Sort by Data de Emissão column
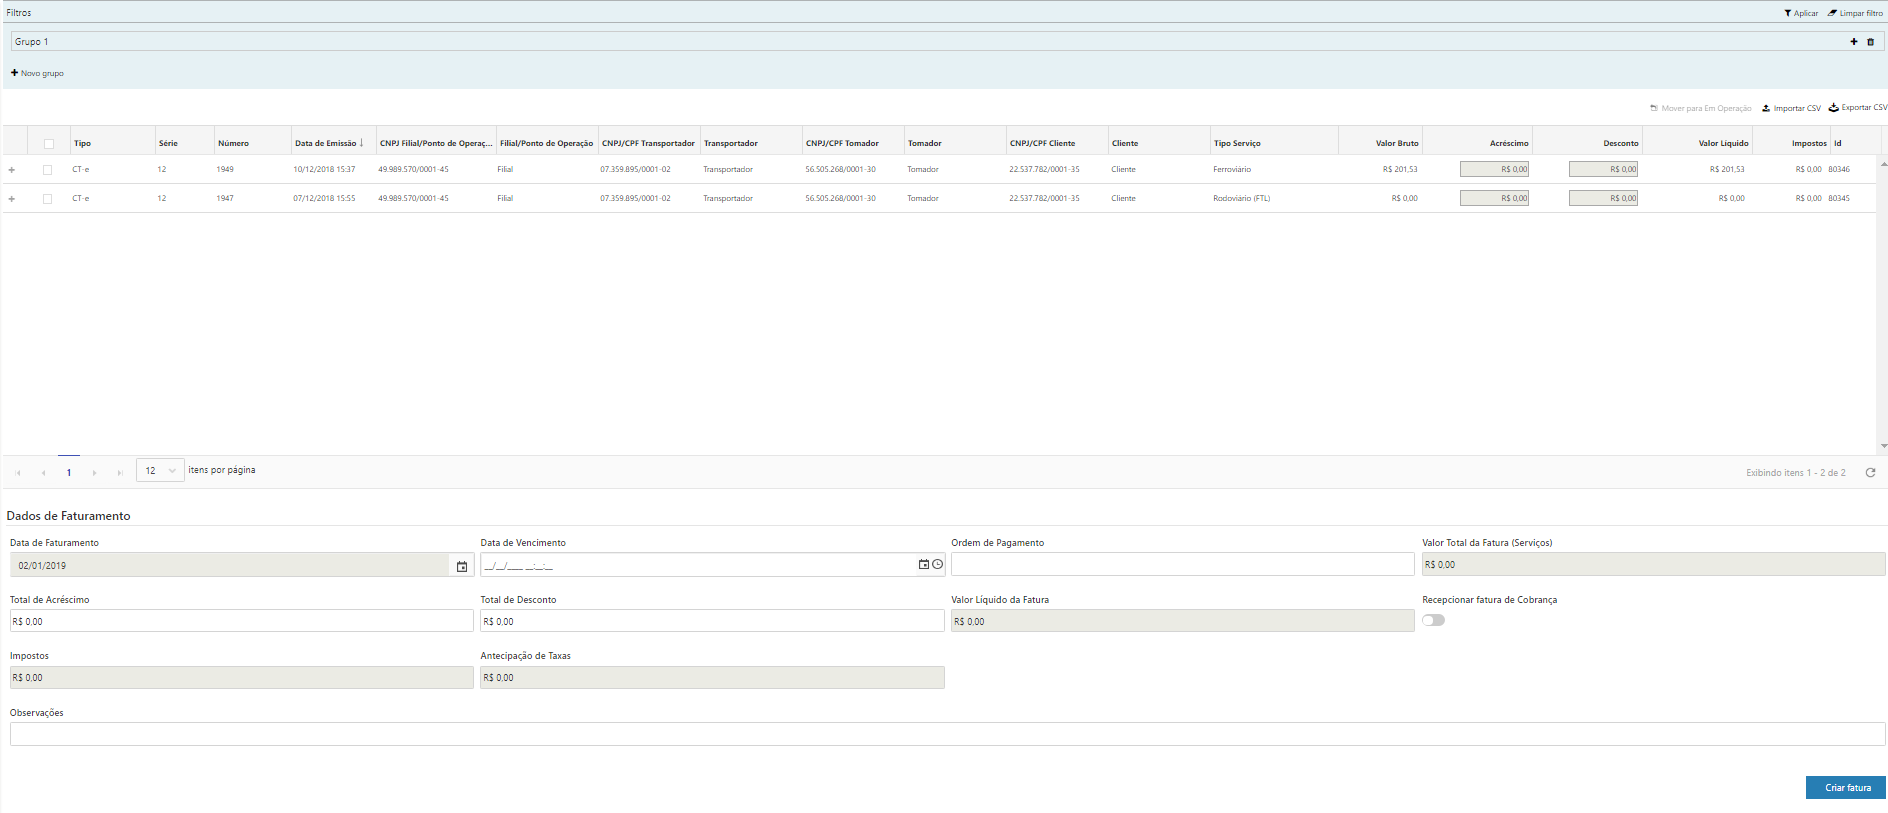The width and height of the screenshot is (1888, 813). point(326,143)
